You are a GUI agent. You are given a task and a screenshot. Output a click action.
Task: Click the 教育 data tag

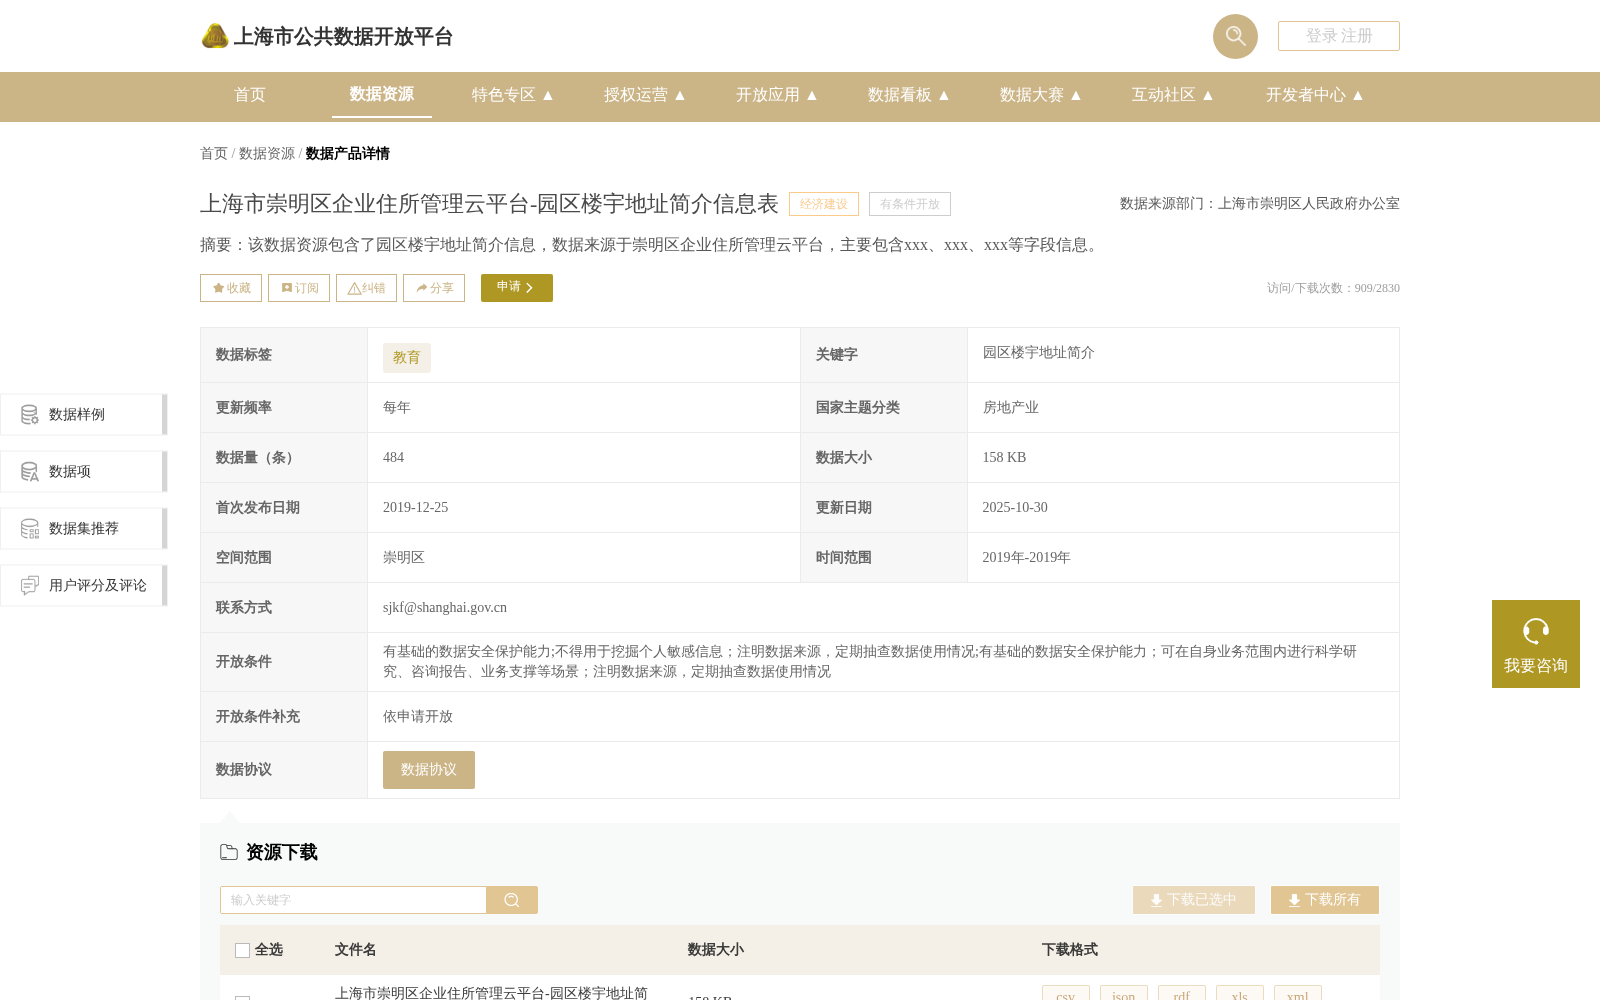click(407, 358)
